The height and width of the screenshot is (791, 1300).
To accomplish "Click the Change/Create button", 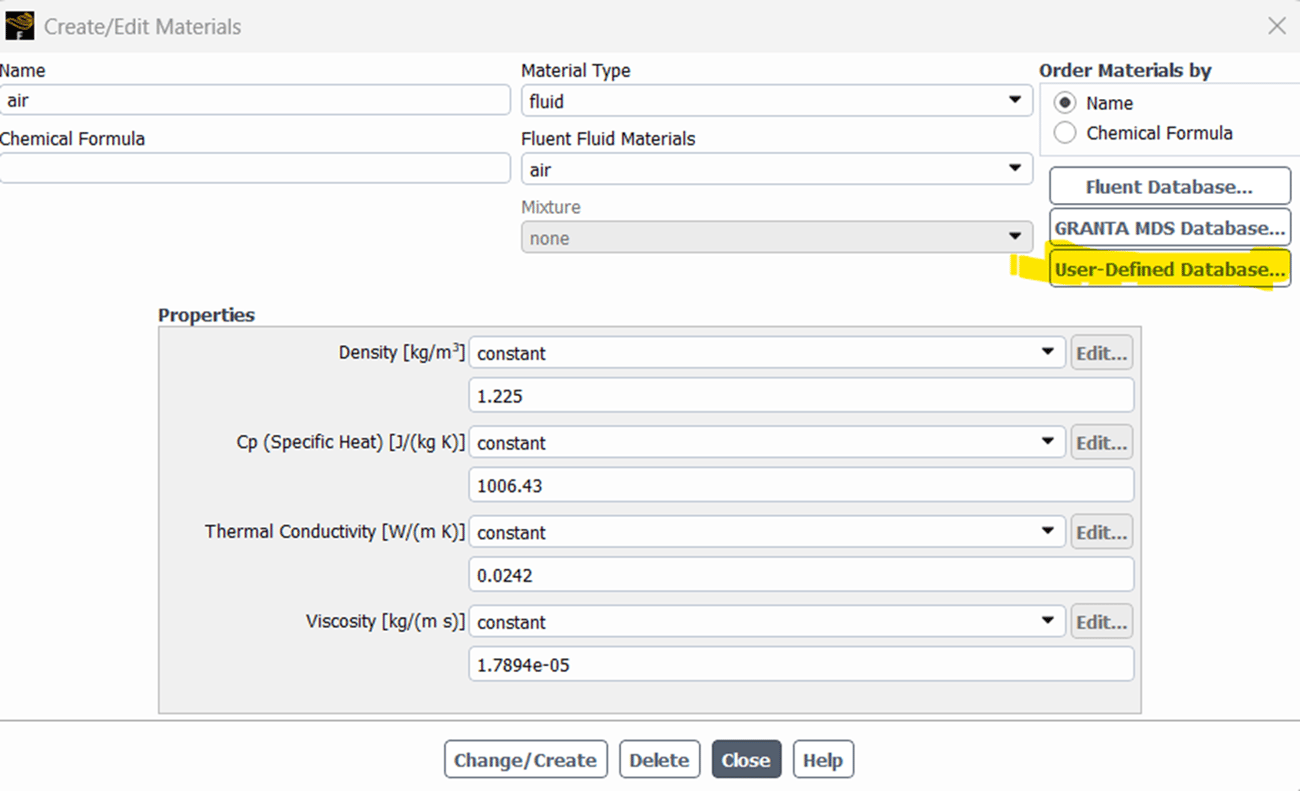I will click(525, 759).
